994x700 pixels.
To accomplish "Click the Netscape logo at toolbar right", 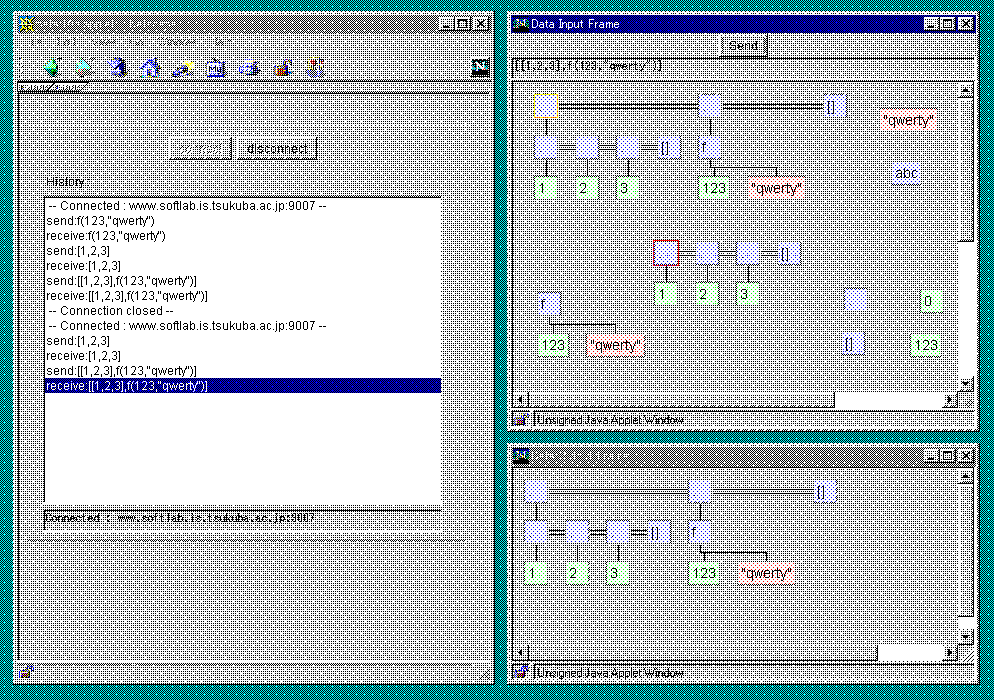I will [x=480, y=67].
